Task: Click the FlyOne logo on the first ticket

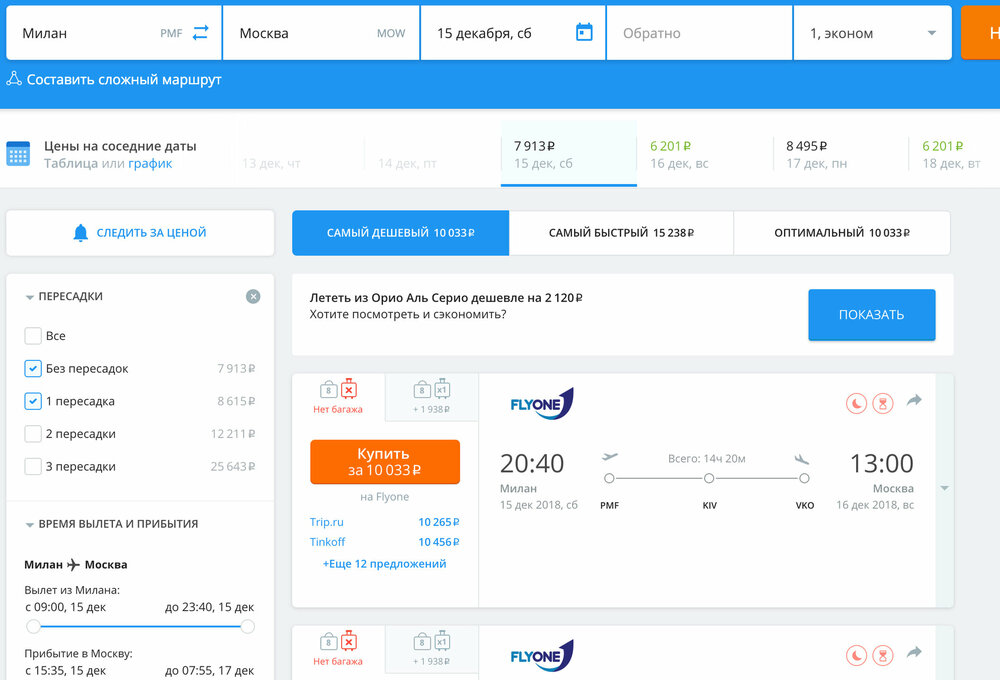Action: point(541,404)
